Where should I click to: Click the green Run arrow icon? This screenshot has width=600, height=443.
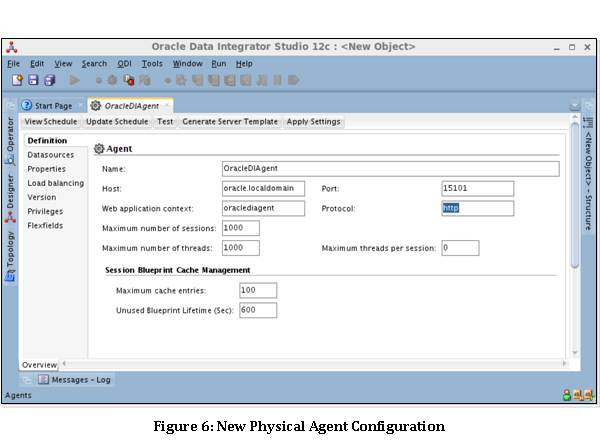(75, 80)
